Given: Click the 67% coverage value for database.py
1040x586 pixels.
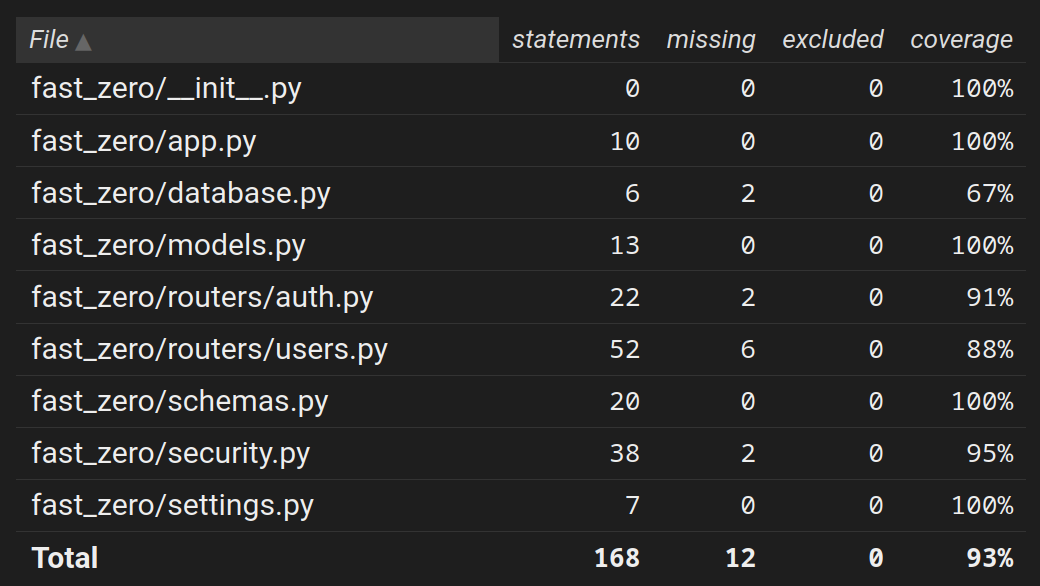Looking at the screenshot, I should pos(990,193).
